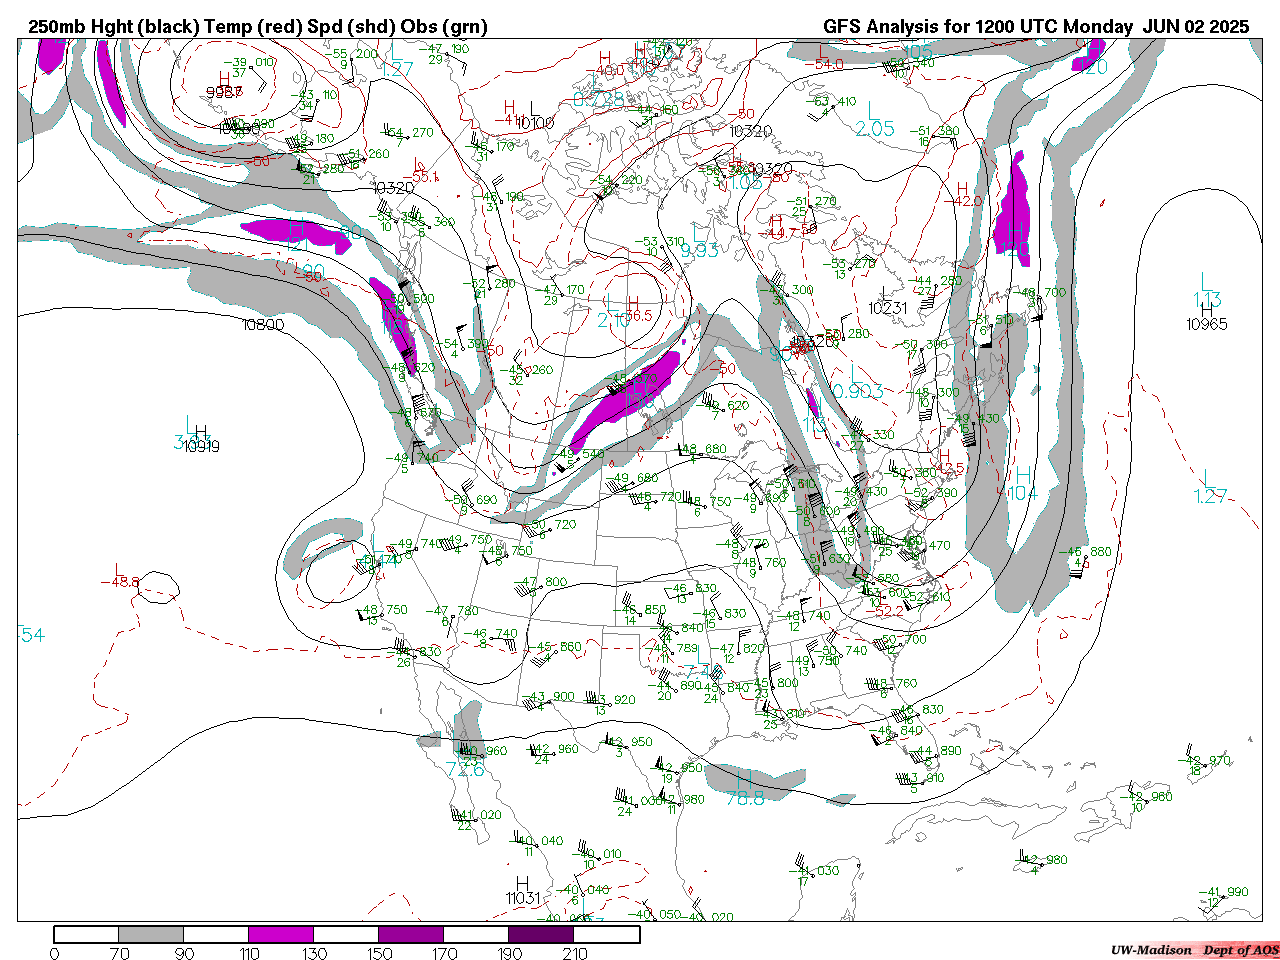Click the red -54.0 temperature label
1280x960 pixels.
[828, 64]
